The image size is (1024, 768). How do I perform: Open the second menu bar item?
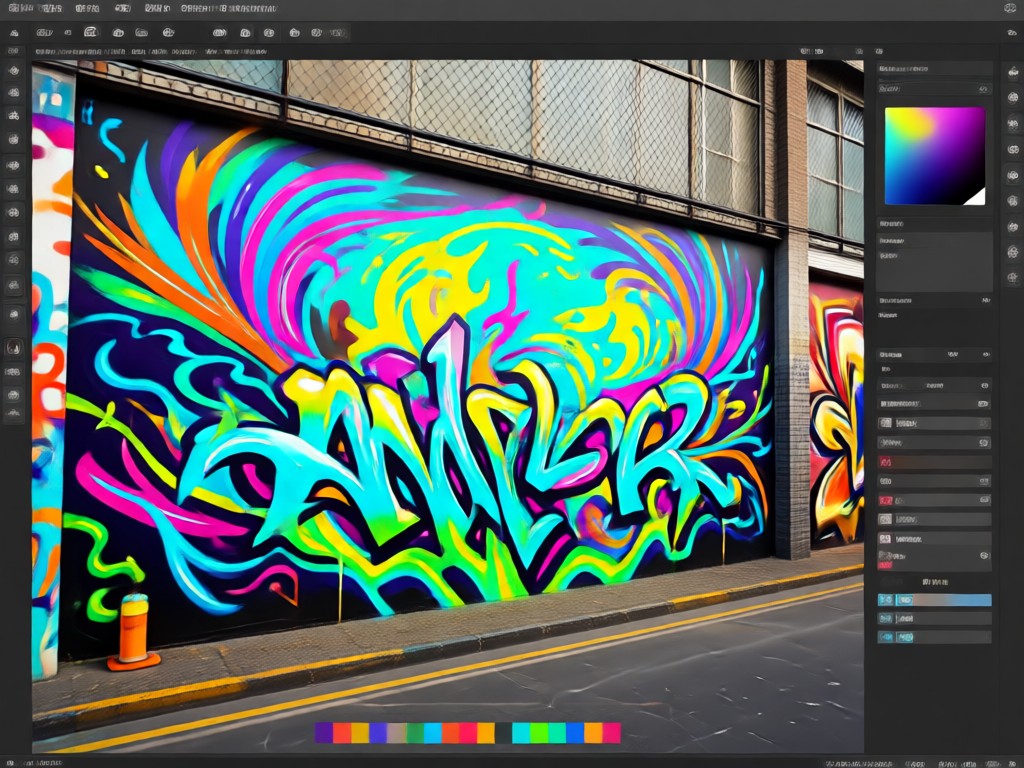pos(50,8)
